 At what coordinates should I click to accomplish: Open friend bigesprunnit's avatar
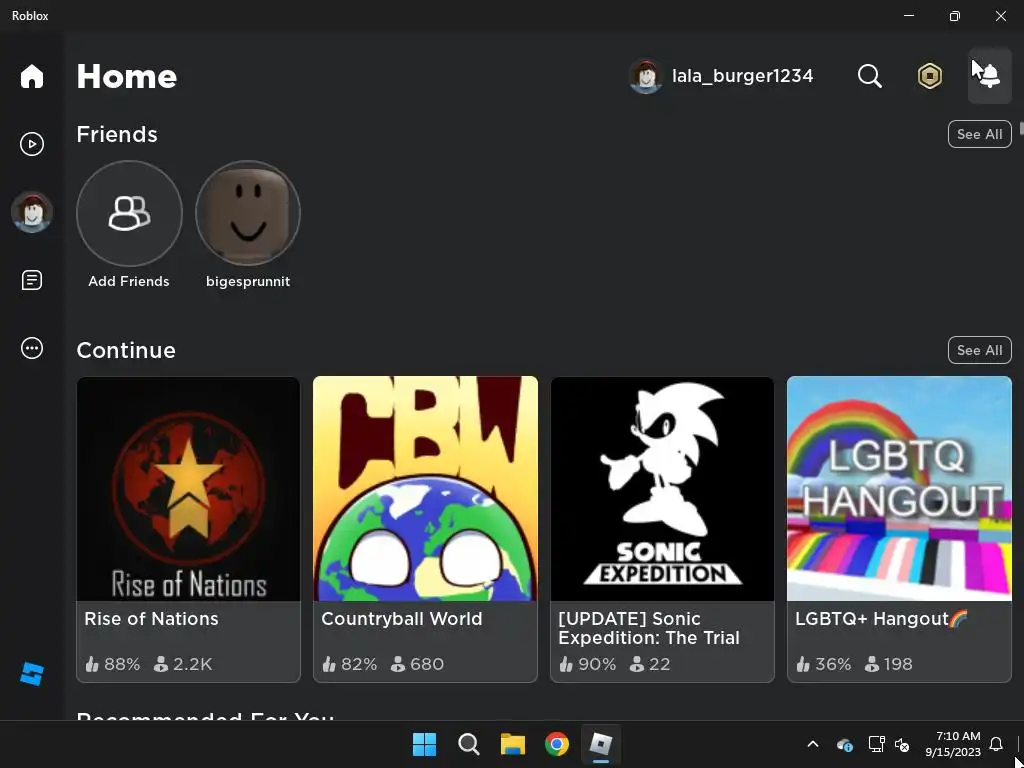point(248,213)
